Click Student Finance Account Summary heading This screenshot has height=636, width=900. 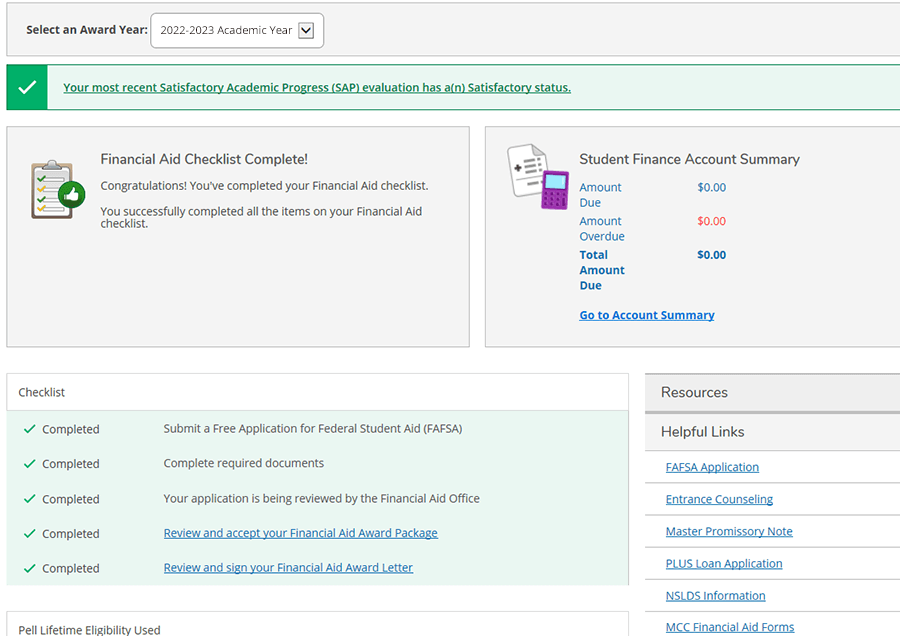tap(689, 159)
